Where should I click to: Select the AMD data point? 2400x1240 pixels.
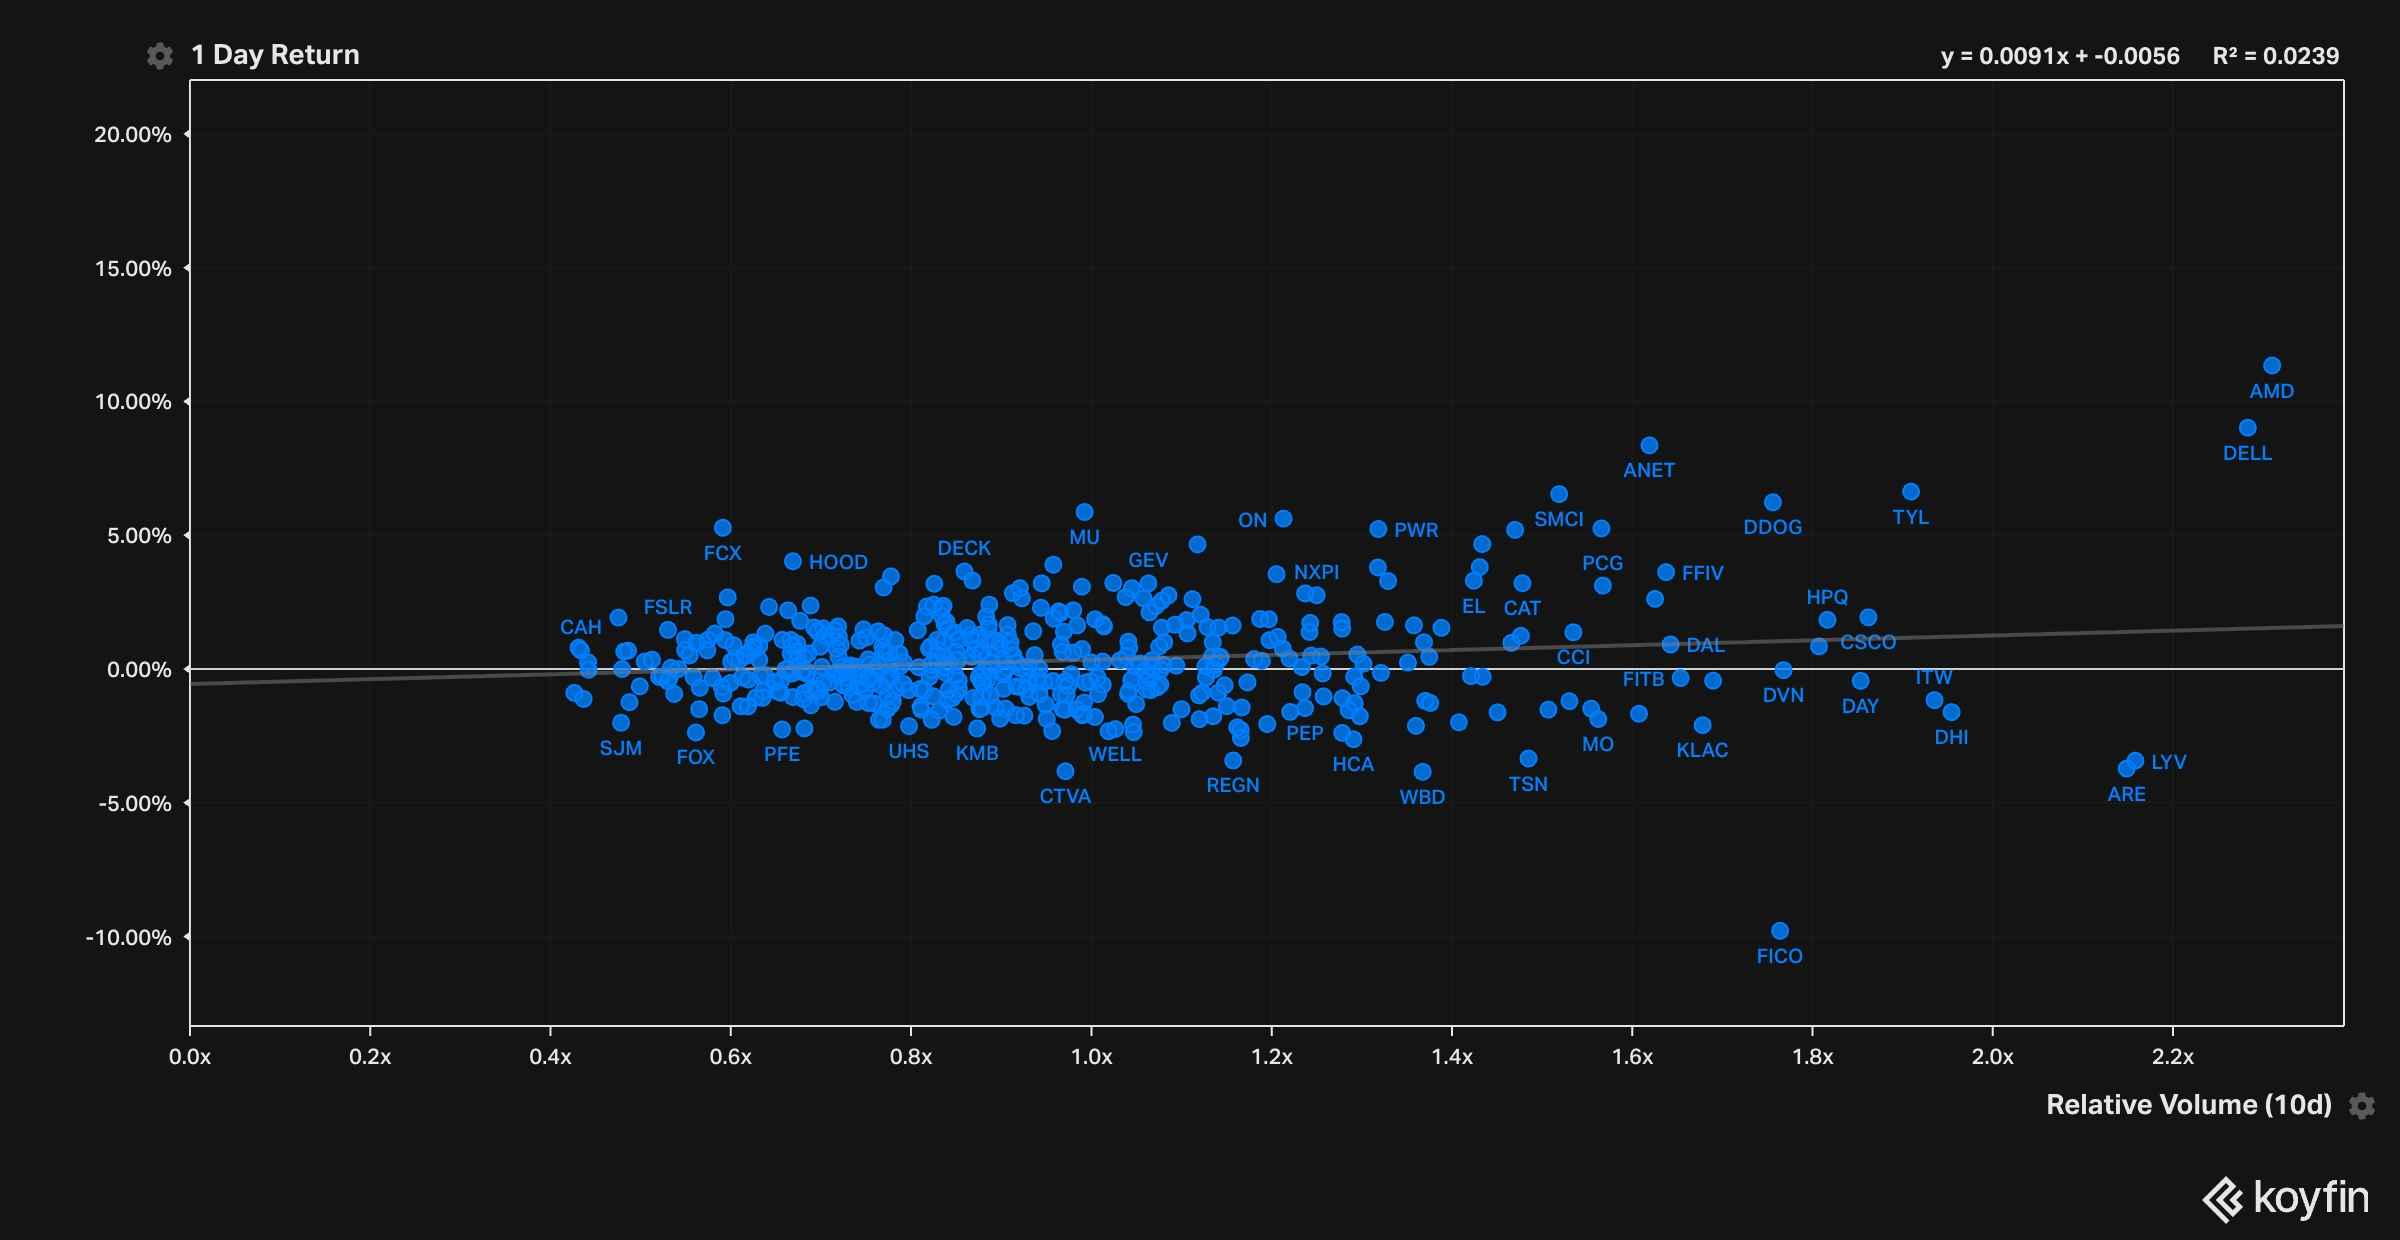point(2272,366)
